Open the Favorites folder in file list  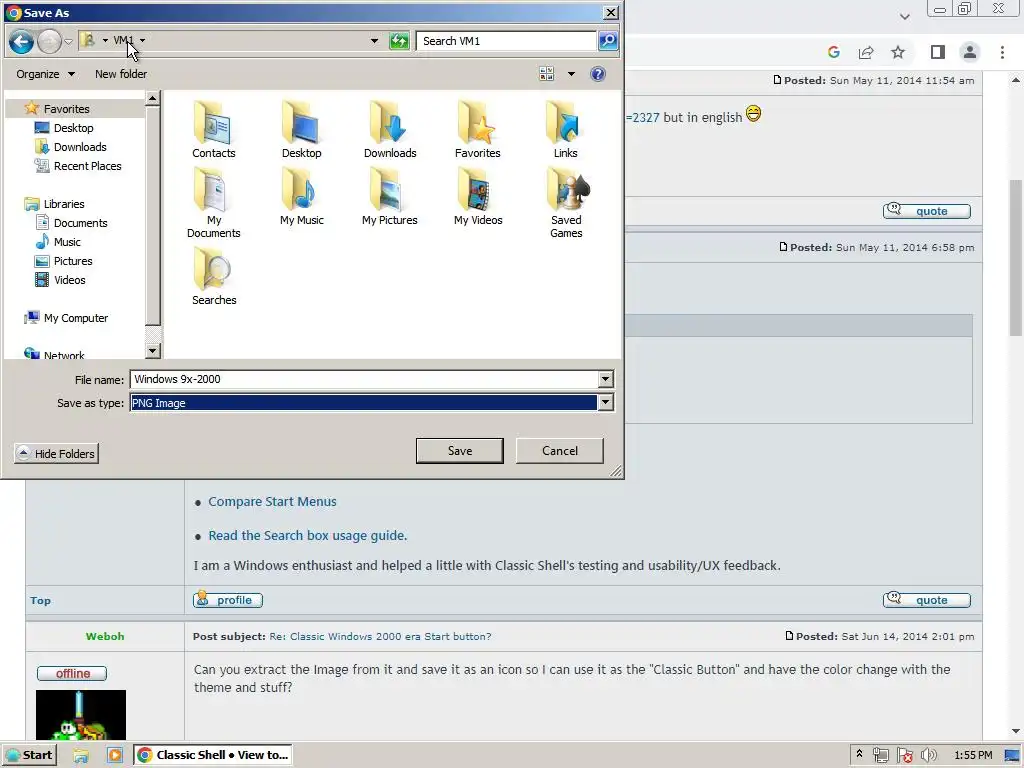point(477,129)
